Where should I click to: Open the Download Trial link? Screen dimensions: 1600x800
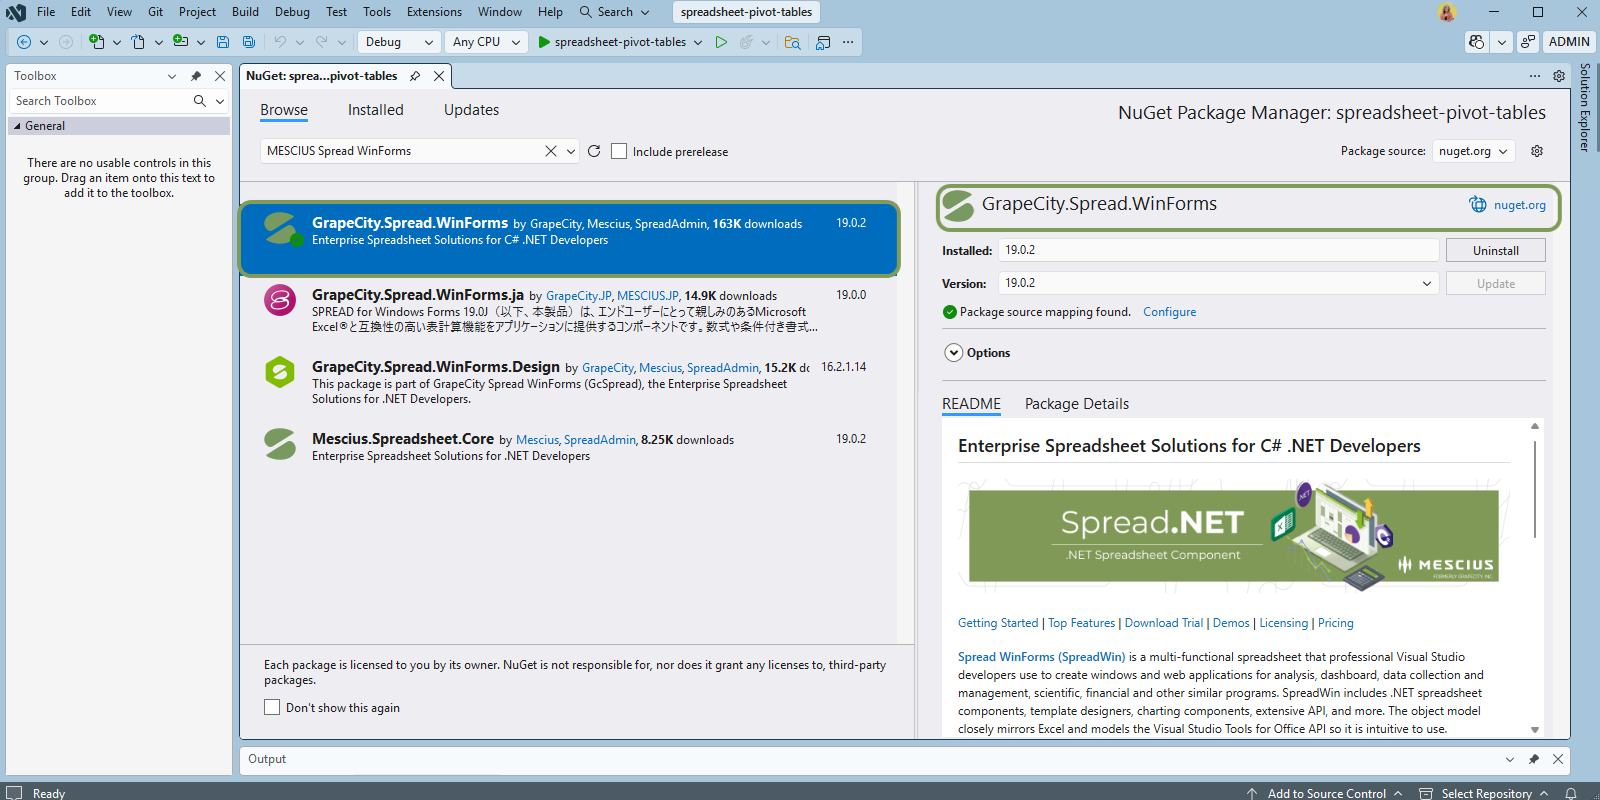point(1164,623)
